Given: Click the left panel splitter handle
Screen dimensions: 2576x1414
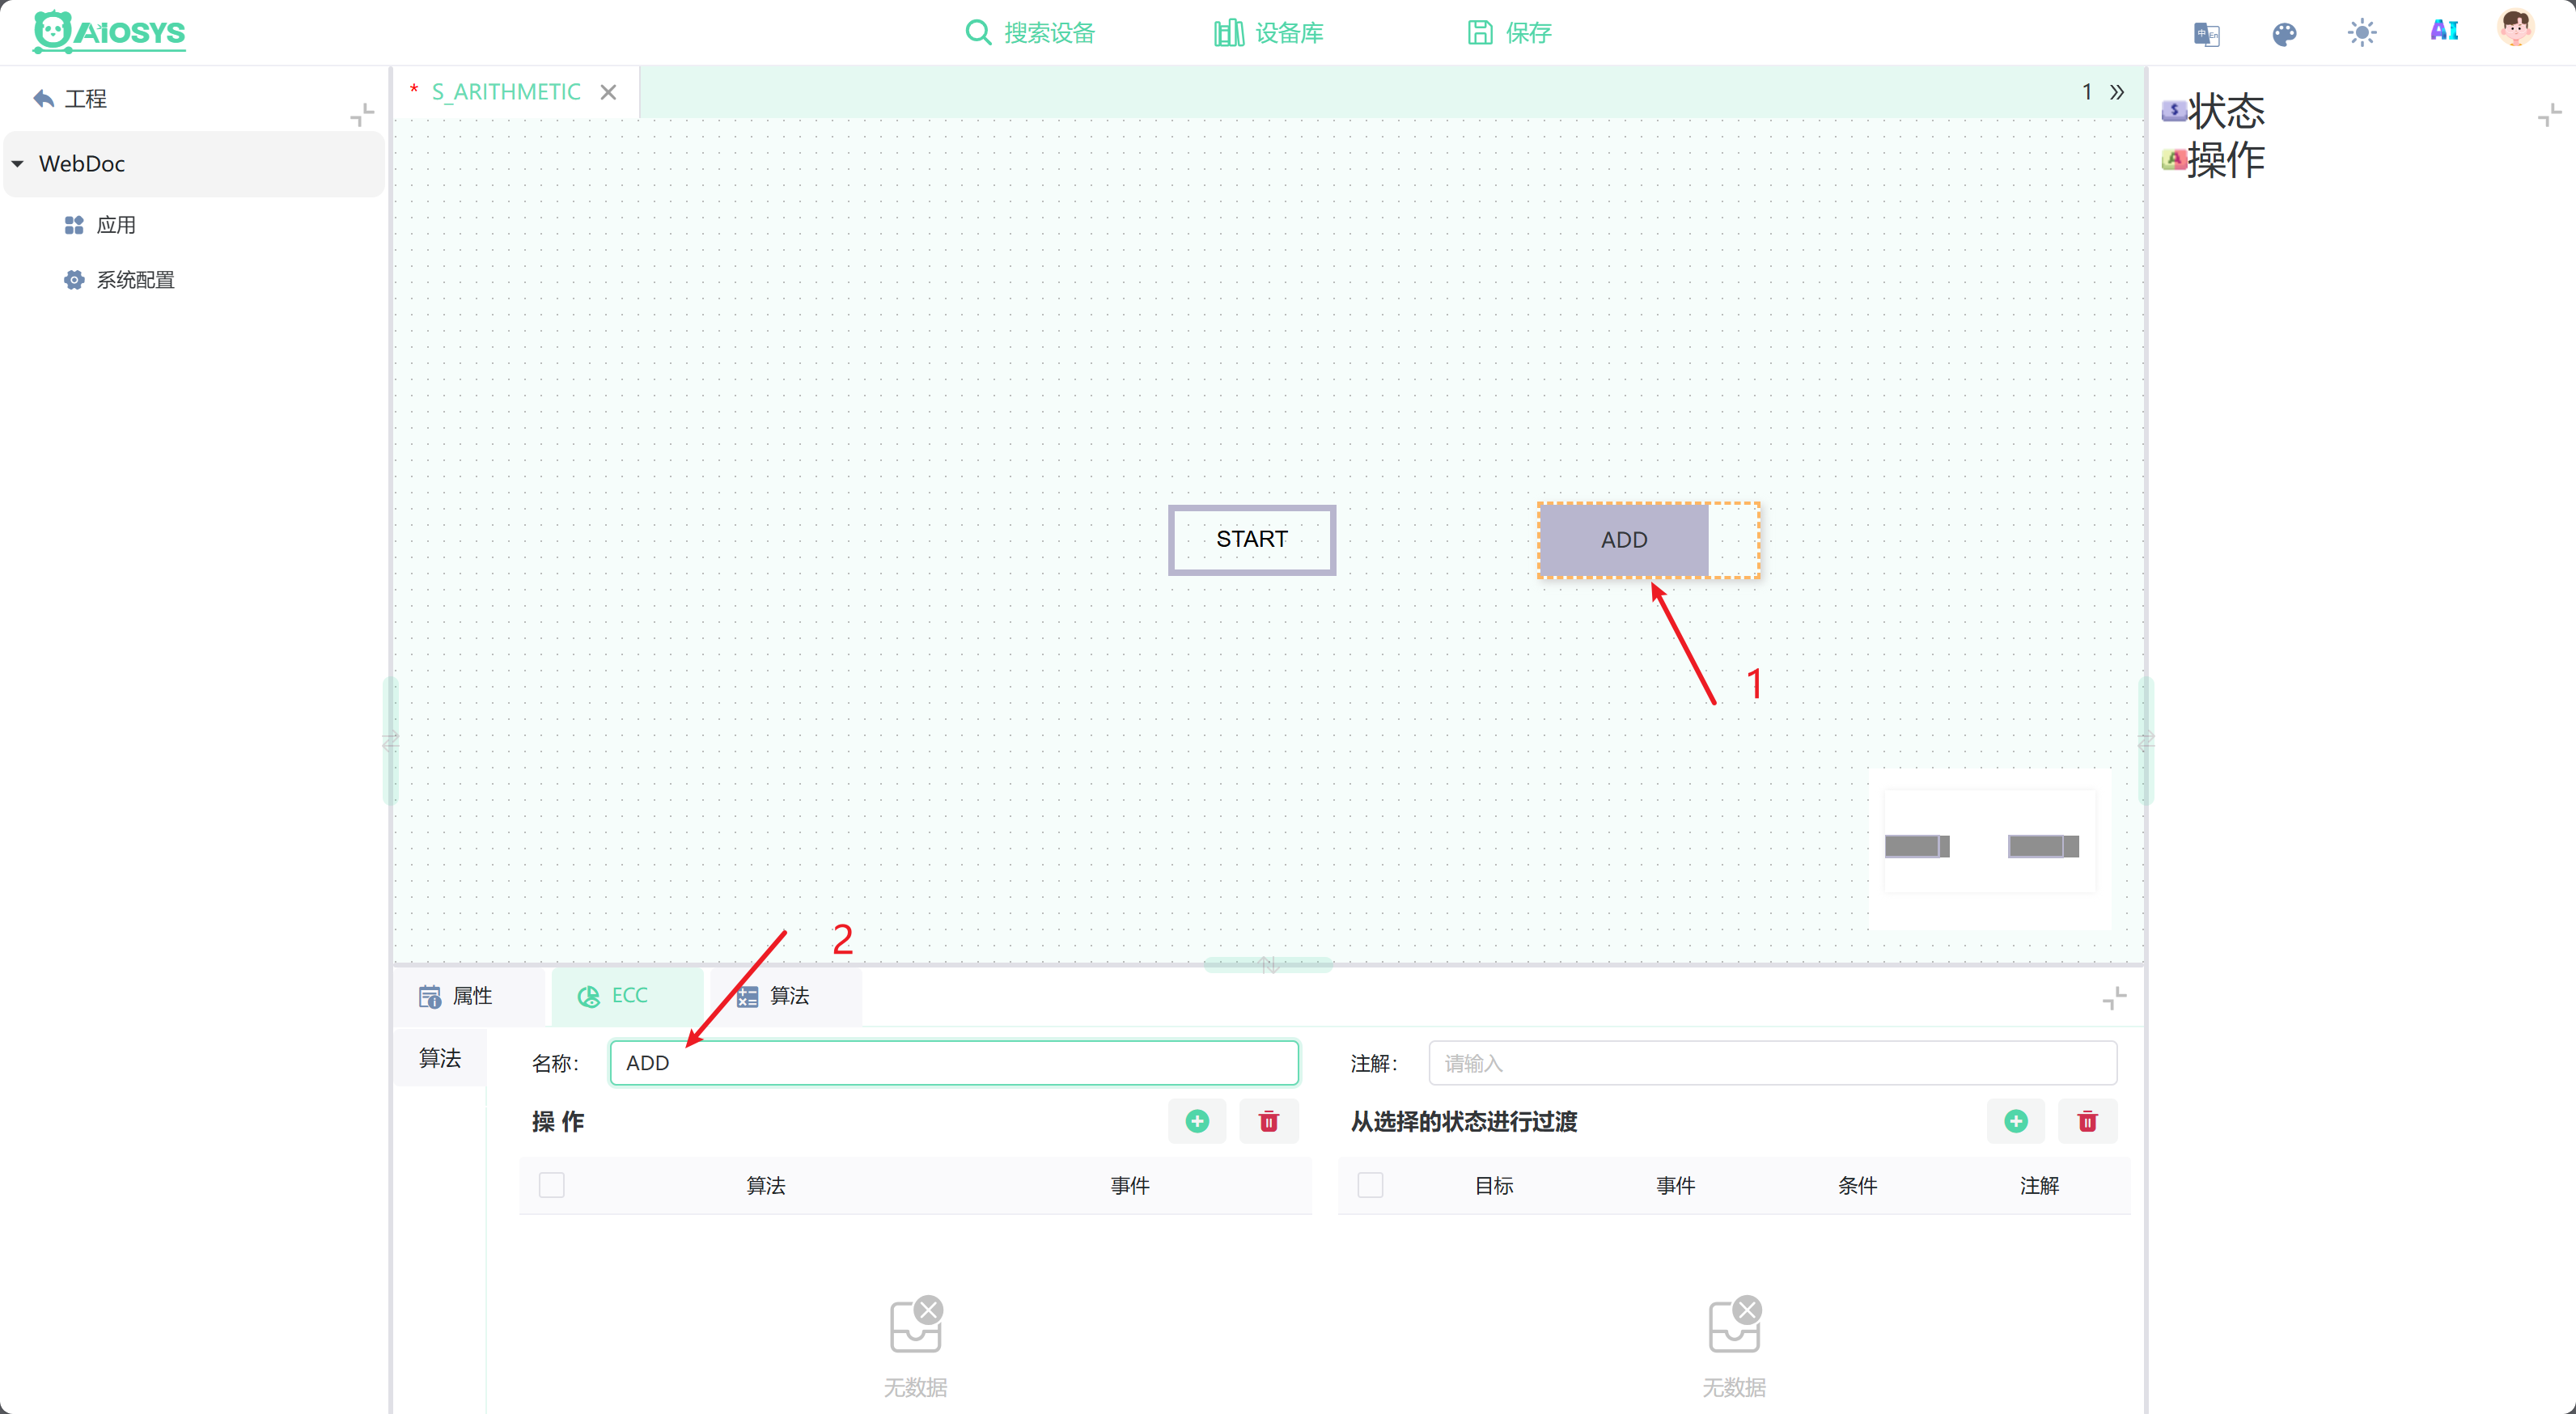Looking at the screenshot, I should pos(390,741).
